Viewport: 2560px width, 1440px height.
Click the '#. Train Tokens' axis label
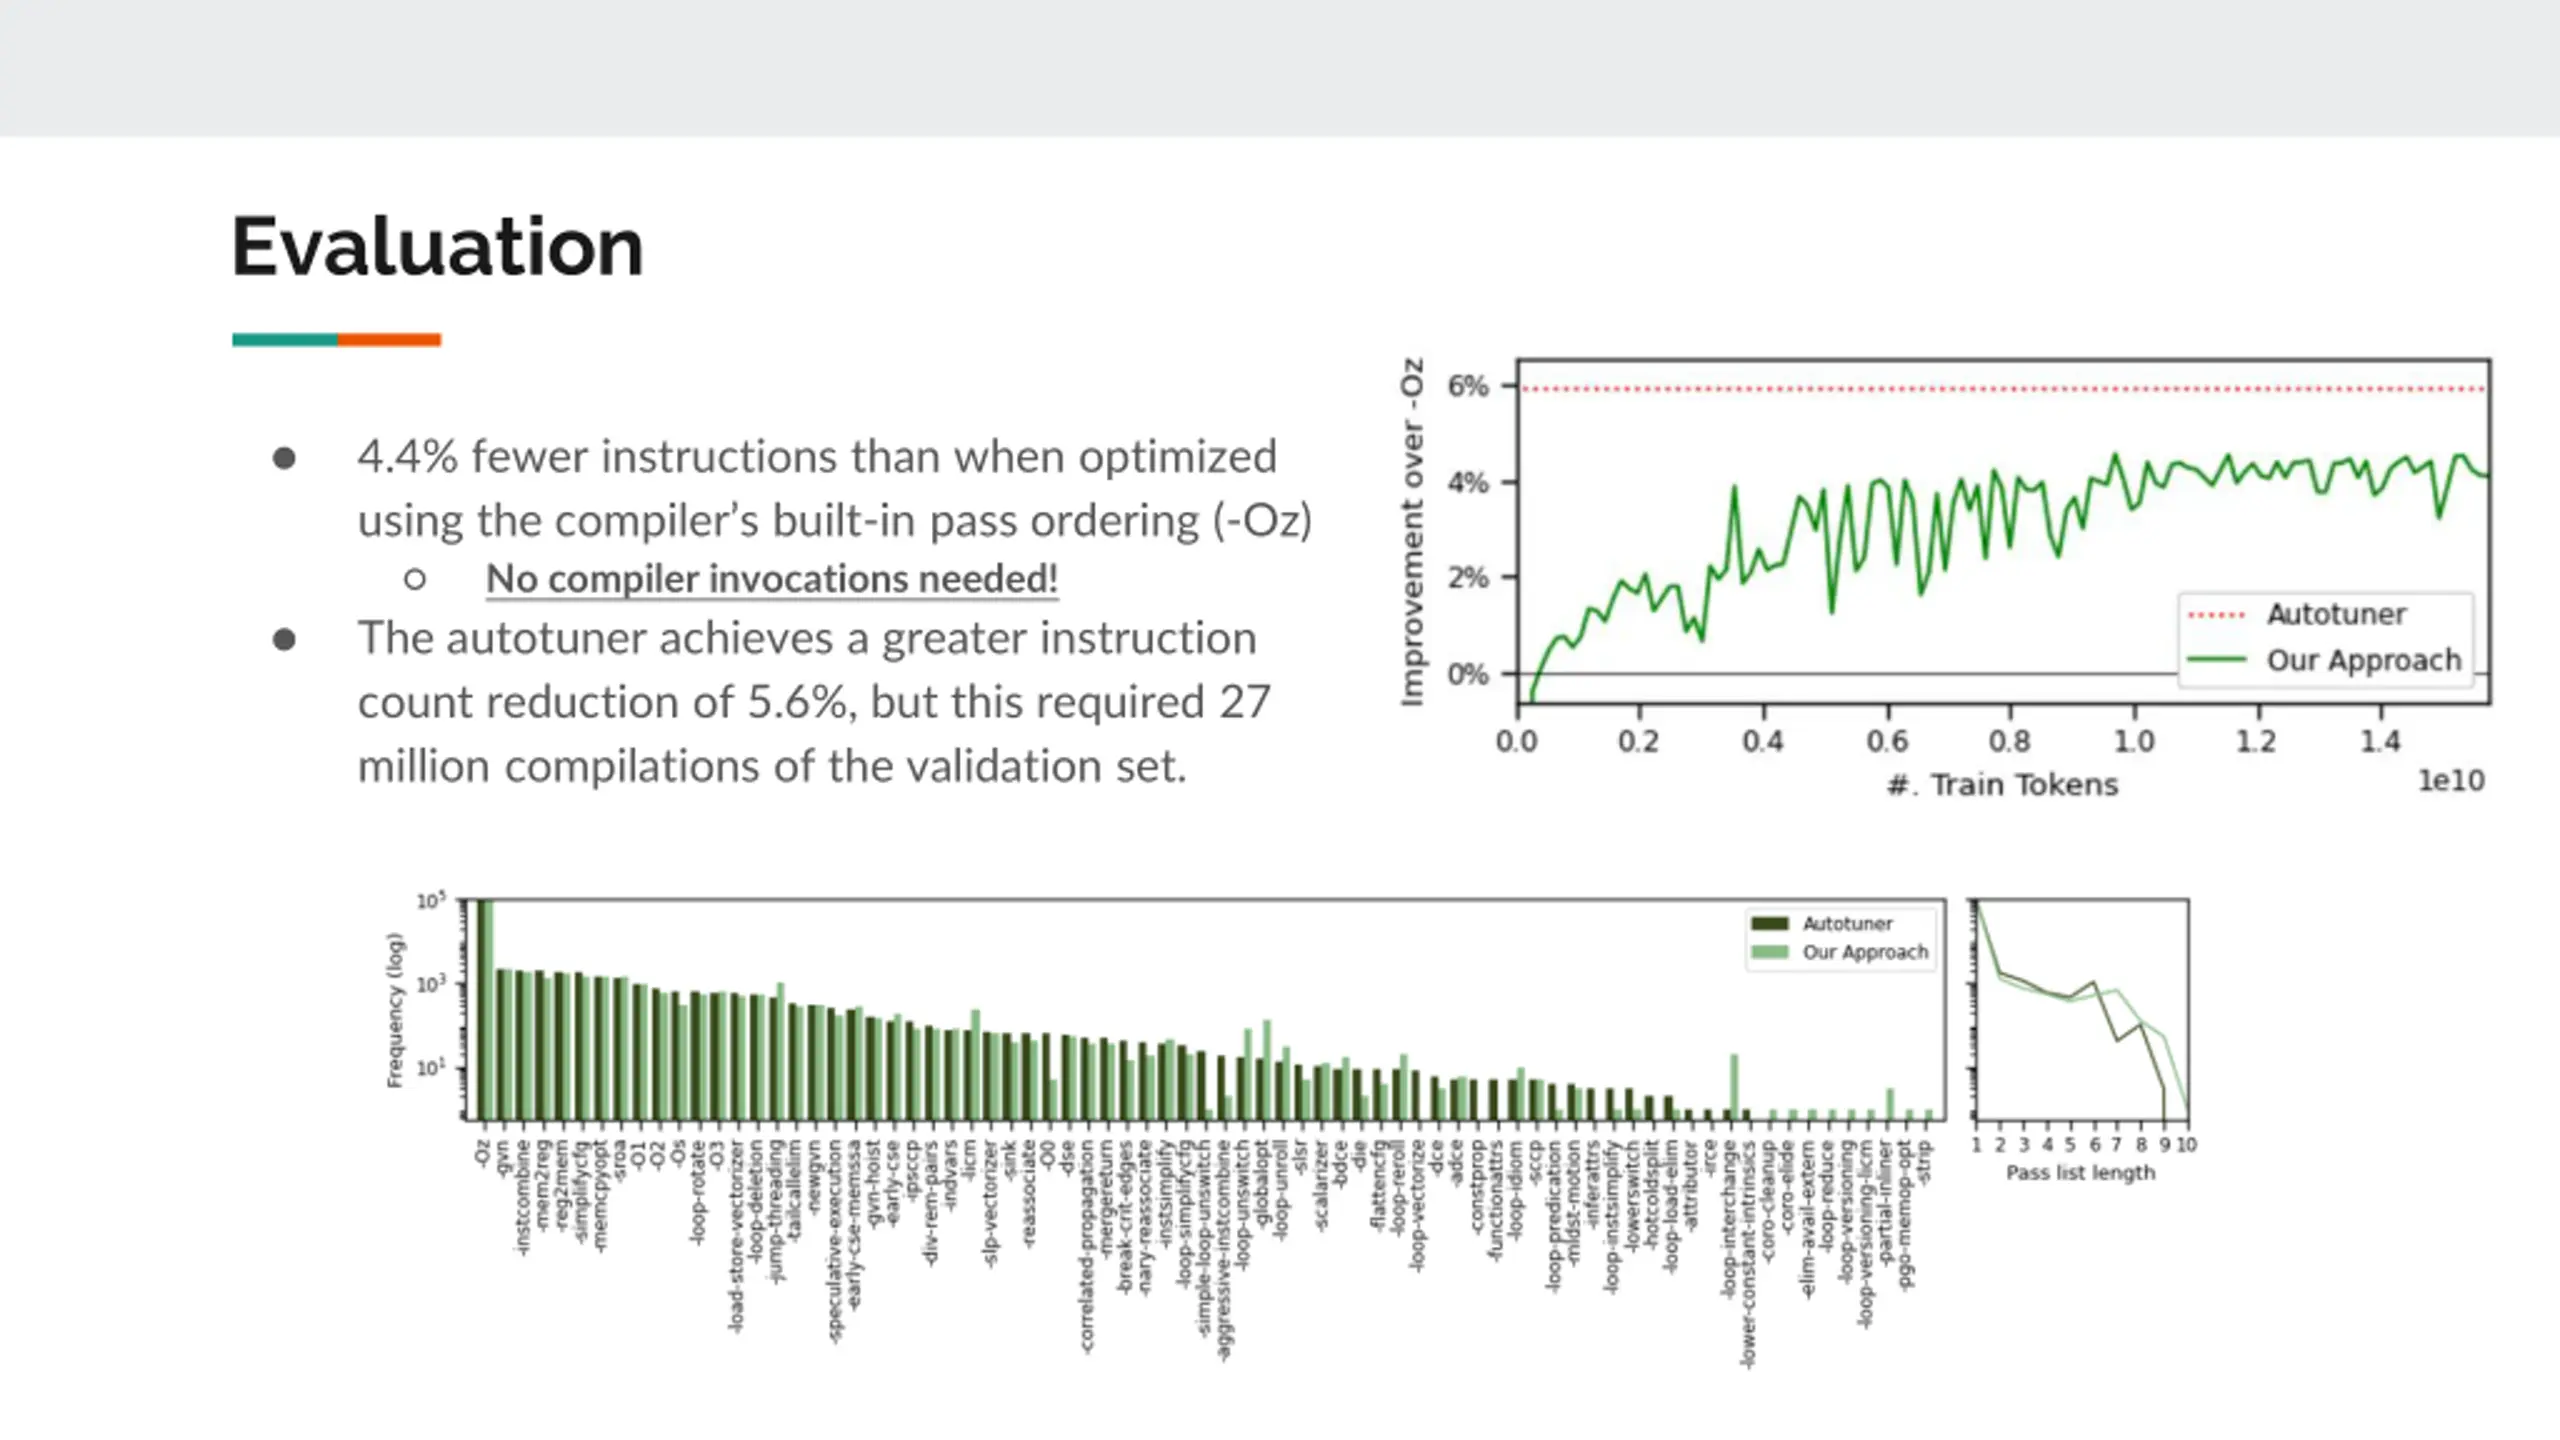[x=2002, y=785]
